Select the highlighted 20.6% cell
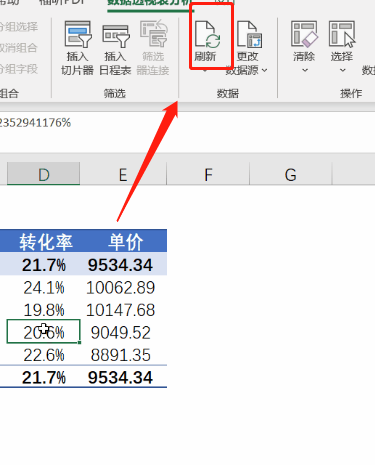375x465 pixels. click(44, 332)
